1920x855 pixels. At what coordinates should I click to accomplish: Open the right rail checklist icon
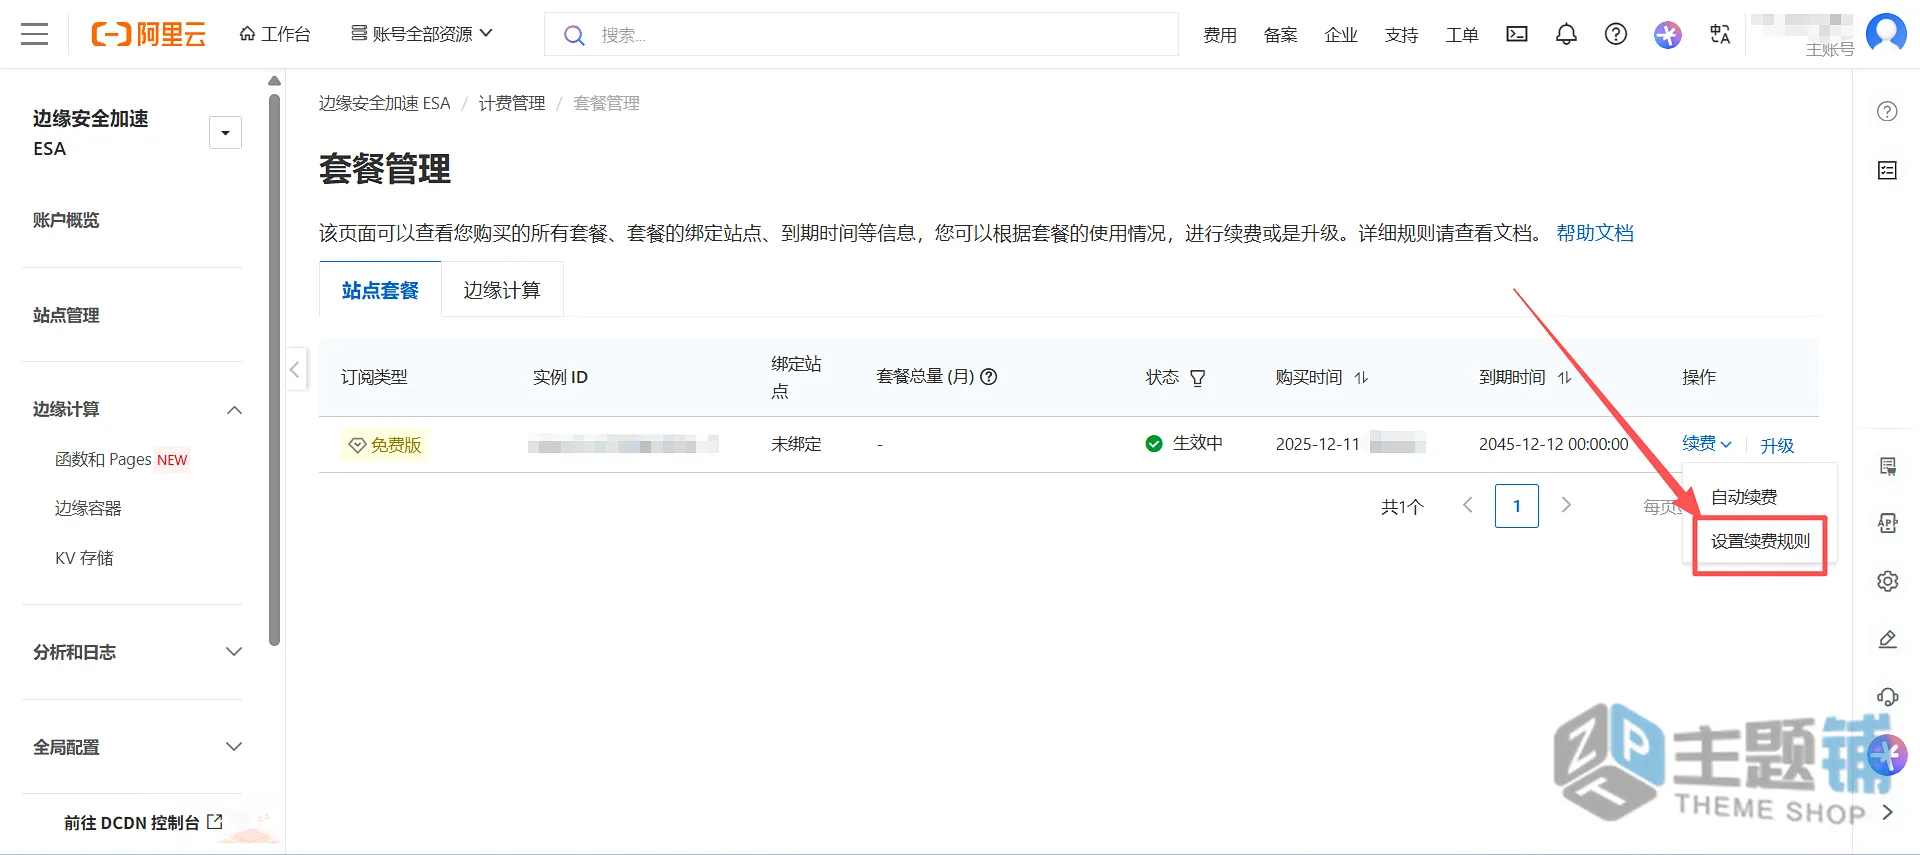click(1887, 171)
